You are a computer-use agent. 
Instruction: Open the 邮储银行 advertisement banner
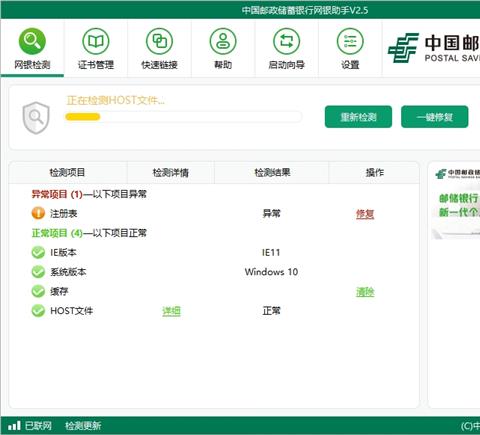pyautogui.click(x=456, y=203)
